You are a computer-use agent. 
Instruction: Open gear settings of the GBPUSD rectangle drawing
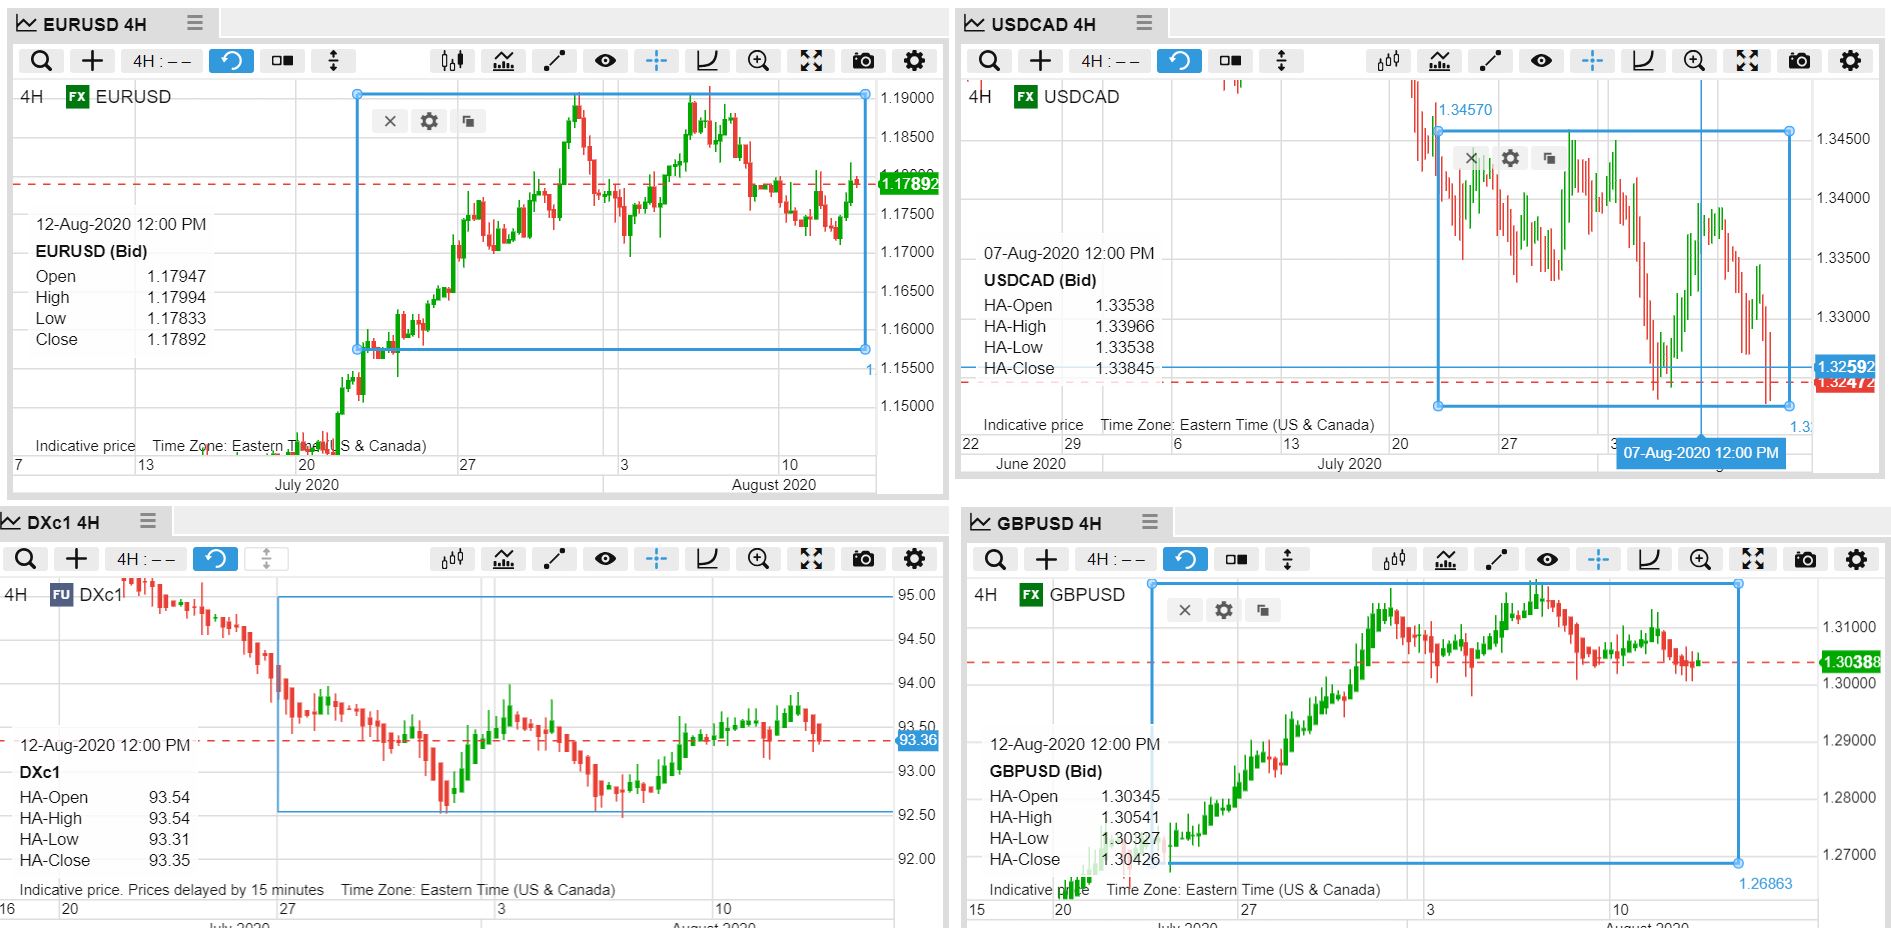coord(1223,610)
